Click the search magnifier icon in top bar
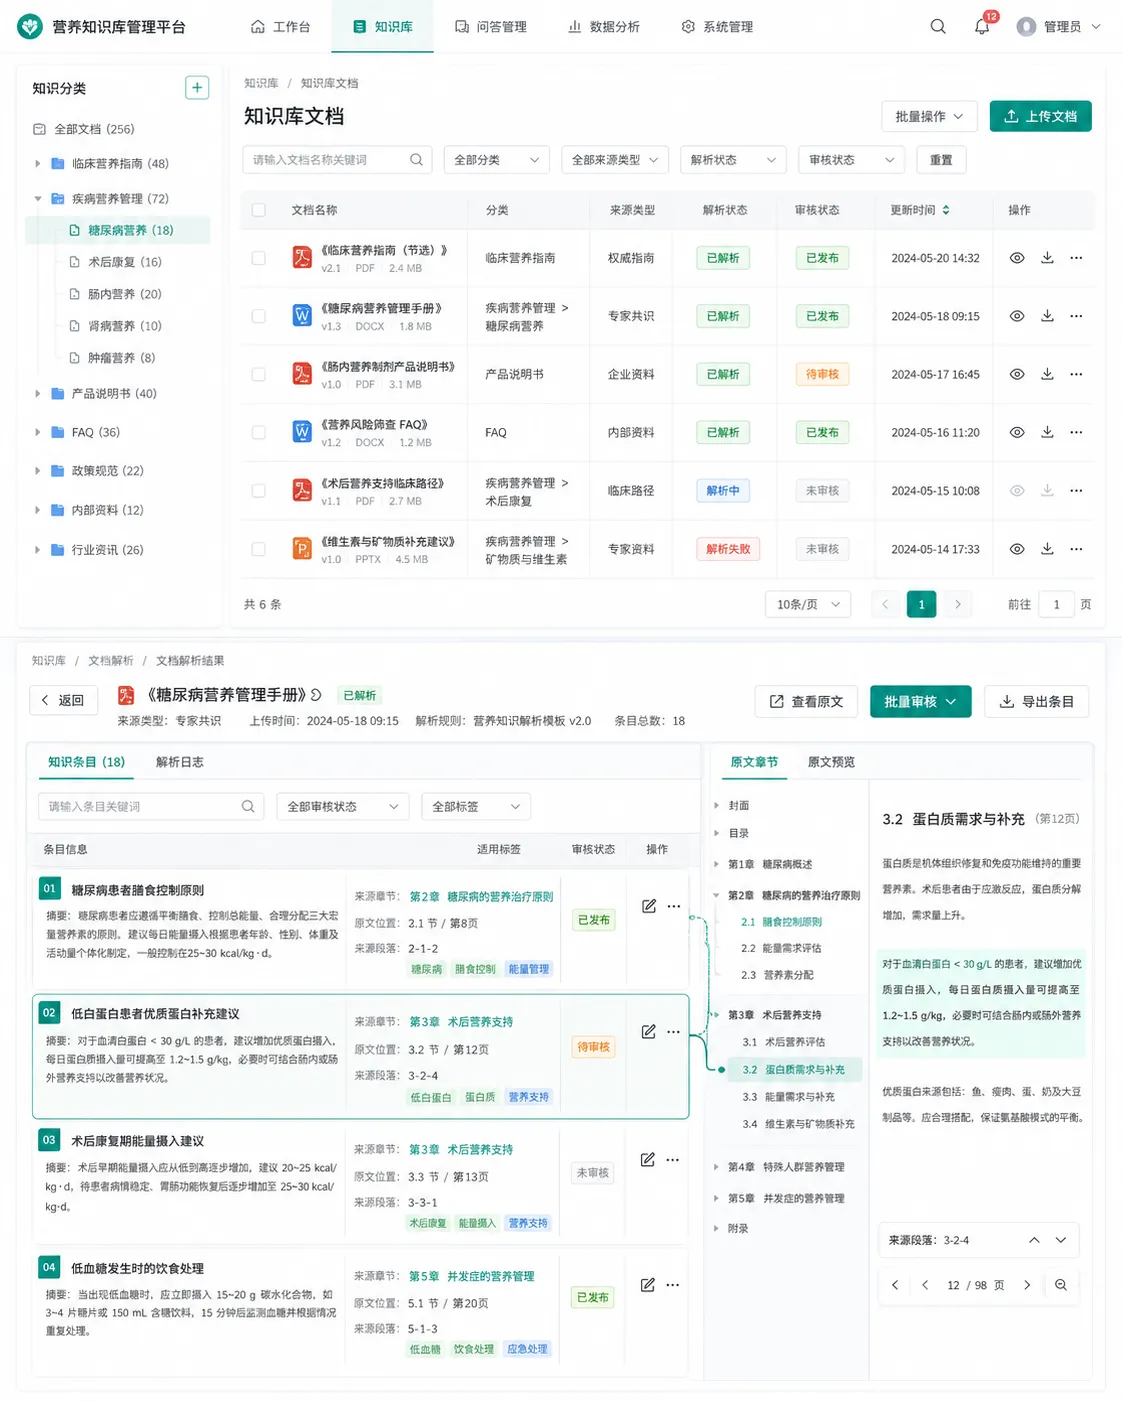The image size is (1122, 1402). pos(937,27)
